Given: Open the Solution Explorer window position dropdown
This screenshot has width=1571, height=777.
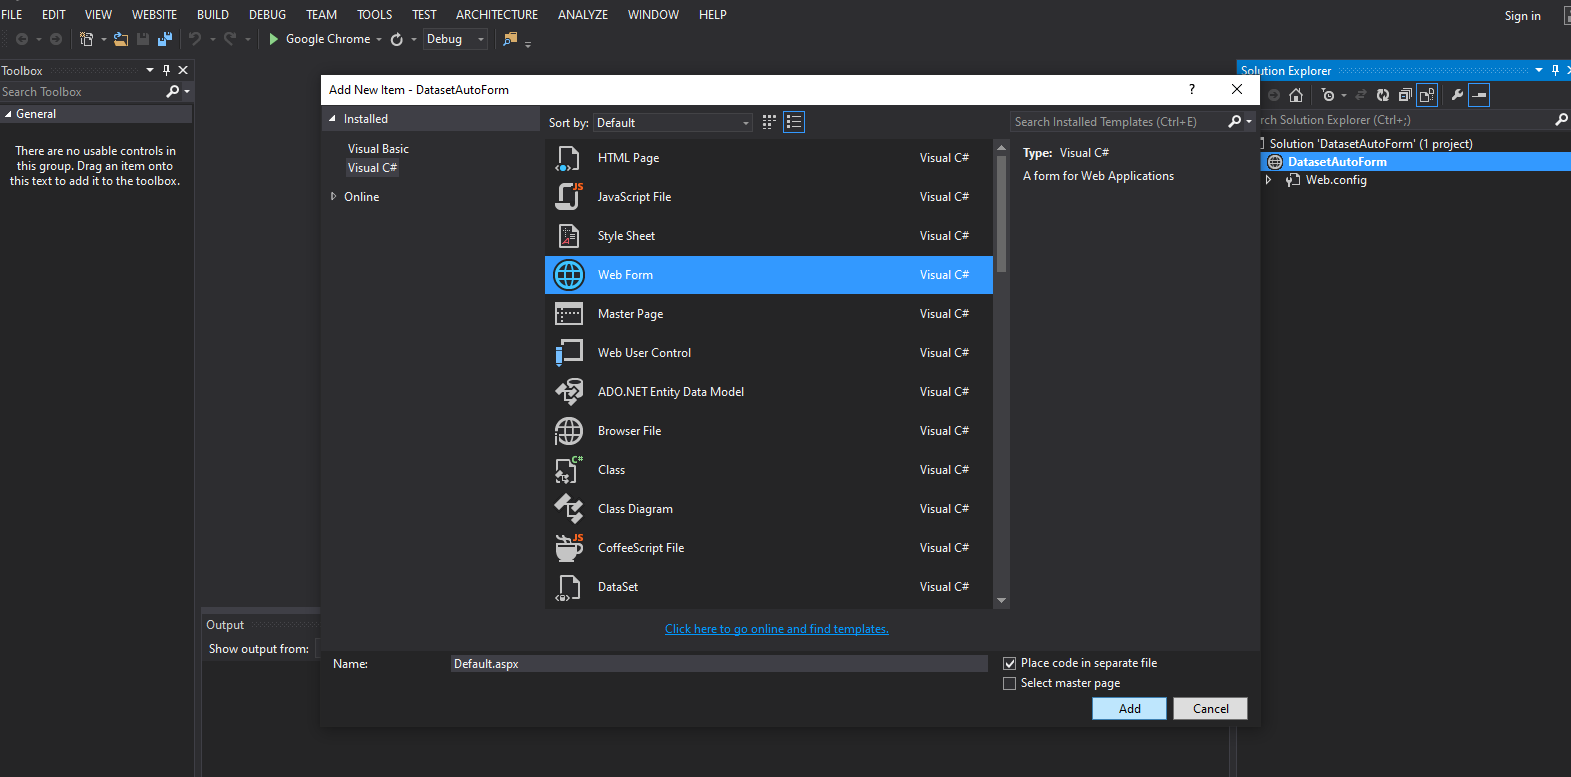Looking at the screenshot, I should pos(1539,70).
